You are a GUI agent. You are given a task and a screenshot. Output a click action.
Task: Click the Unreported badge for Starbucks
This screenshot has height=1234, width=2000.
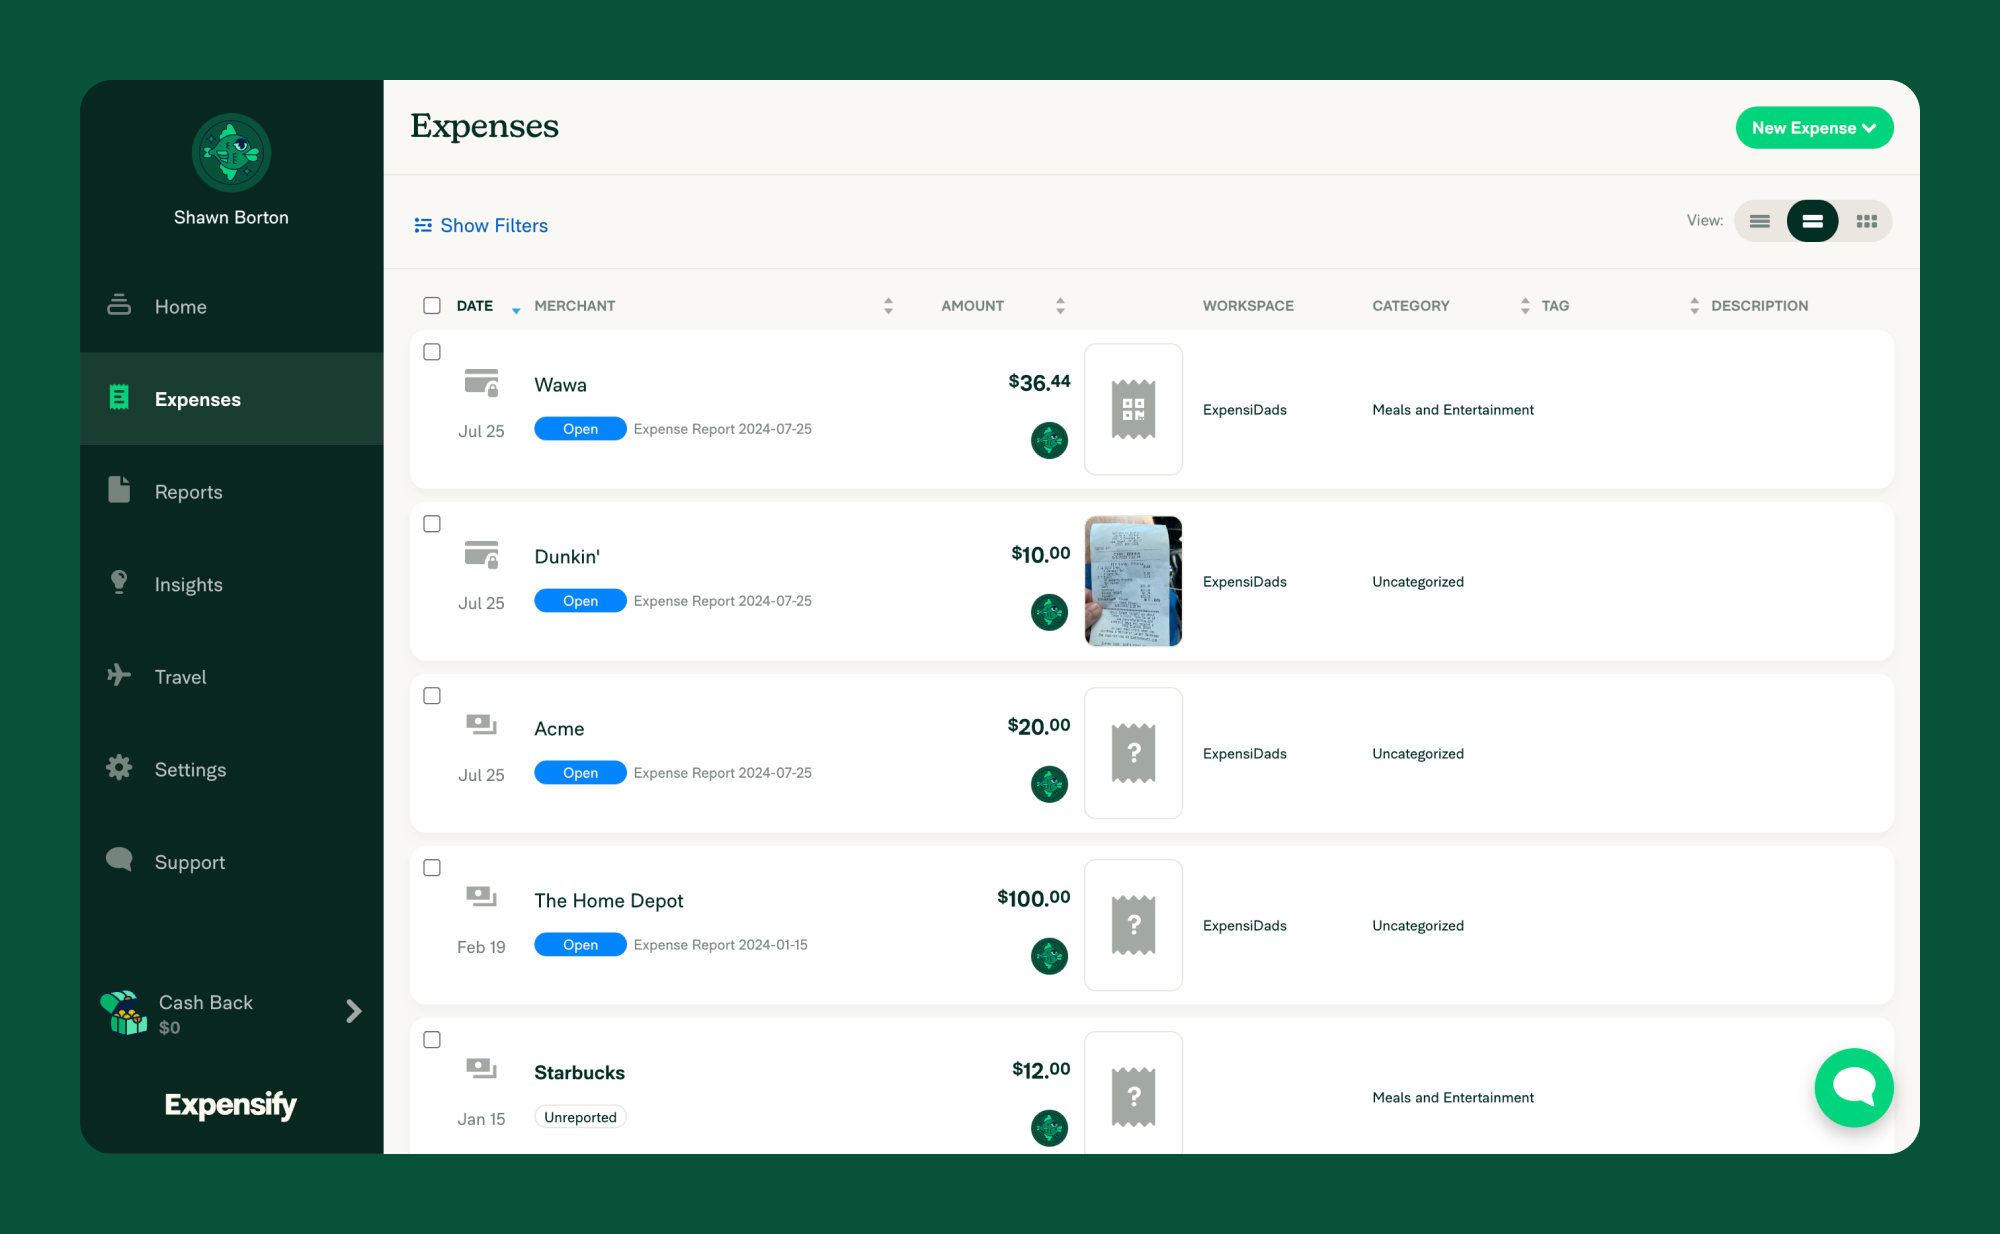(580, 1117)
